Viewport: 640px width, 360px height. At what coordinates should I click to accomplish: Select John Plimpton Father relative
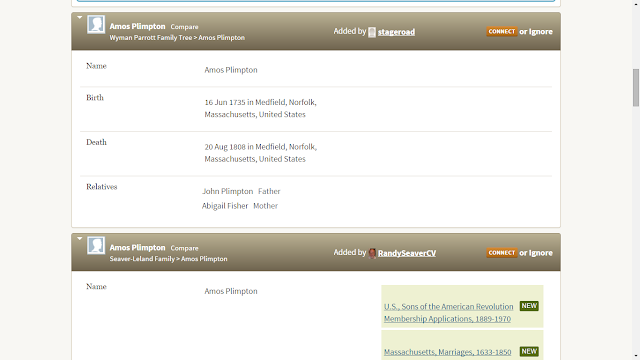point(241,191)
